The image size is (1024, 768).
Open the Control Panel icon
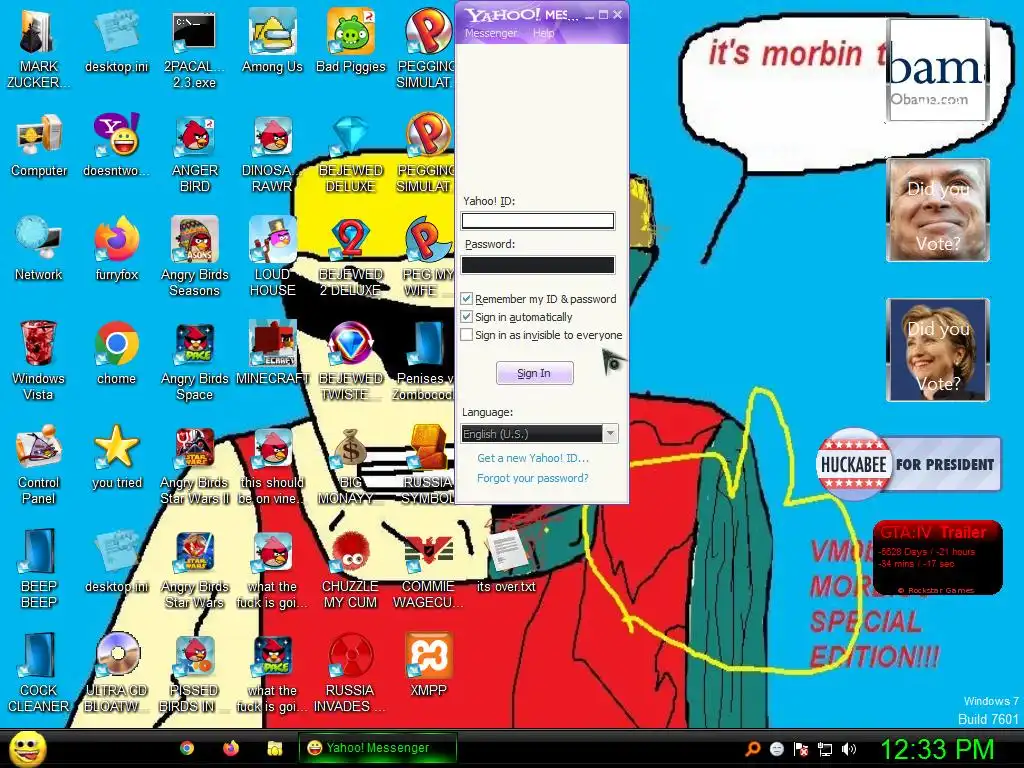pyautogui.click(x=39, y=465)
